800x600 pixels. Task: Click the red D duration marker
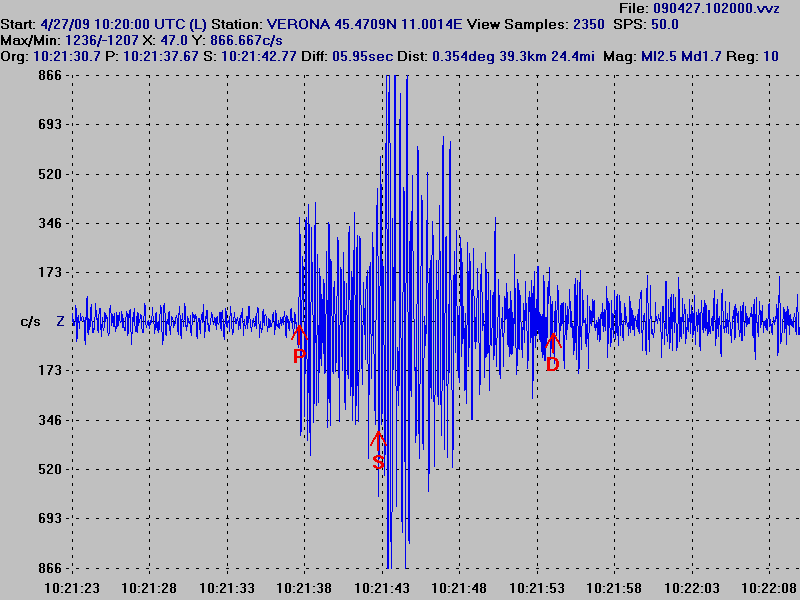coord(553,352)
